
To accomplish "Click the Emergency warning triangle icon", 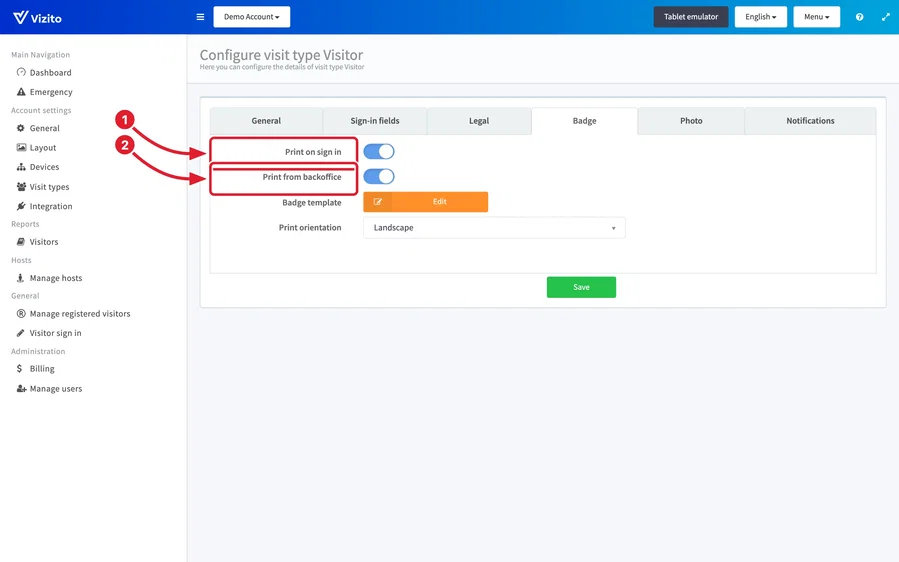I will 21,92.
